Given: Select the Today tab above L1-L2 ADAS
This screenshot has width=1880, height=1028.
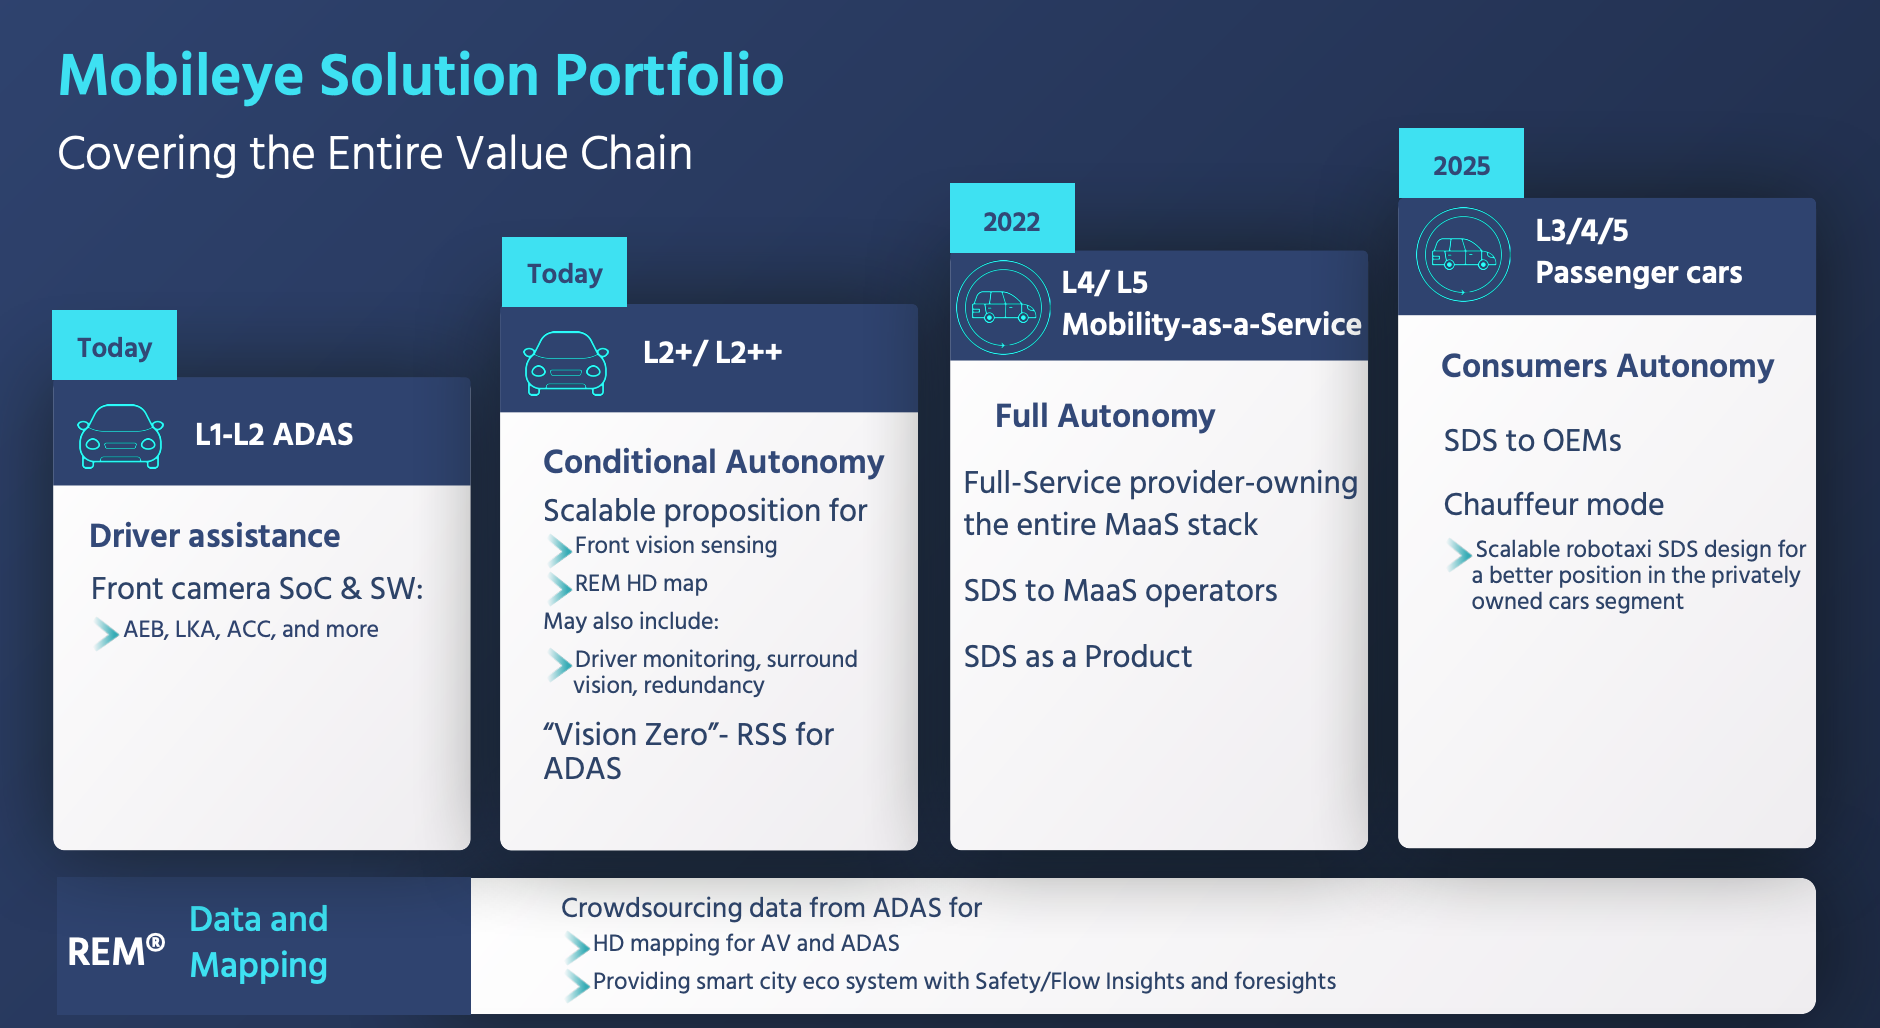Looking at the screenshot, I should 114,345.
